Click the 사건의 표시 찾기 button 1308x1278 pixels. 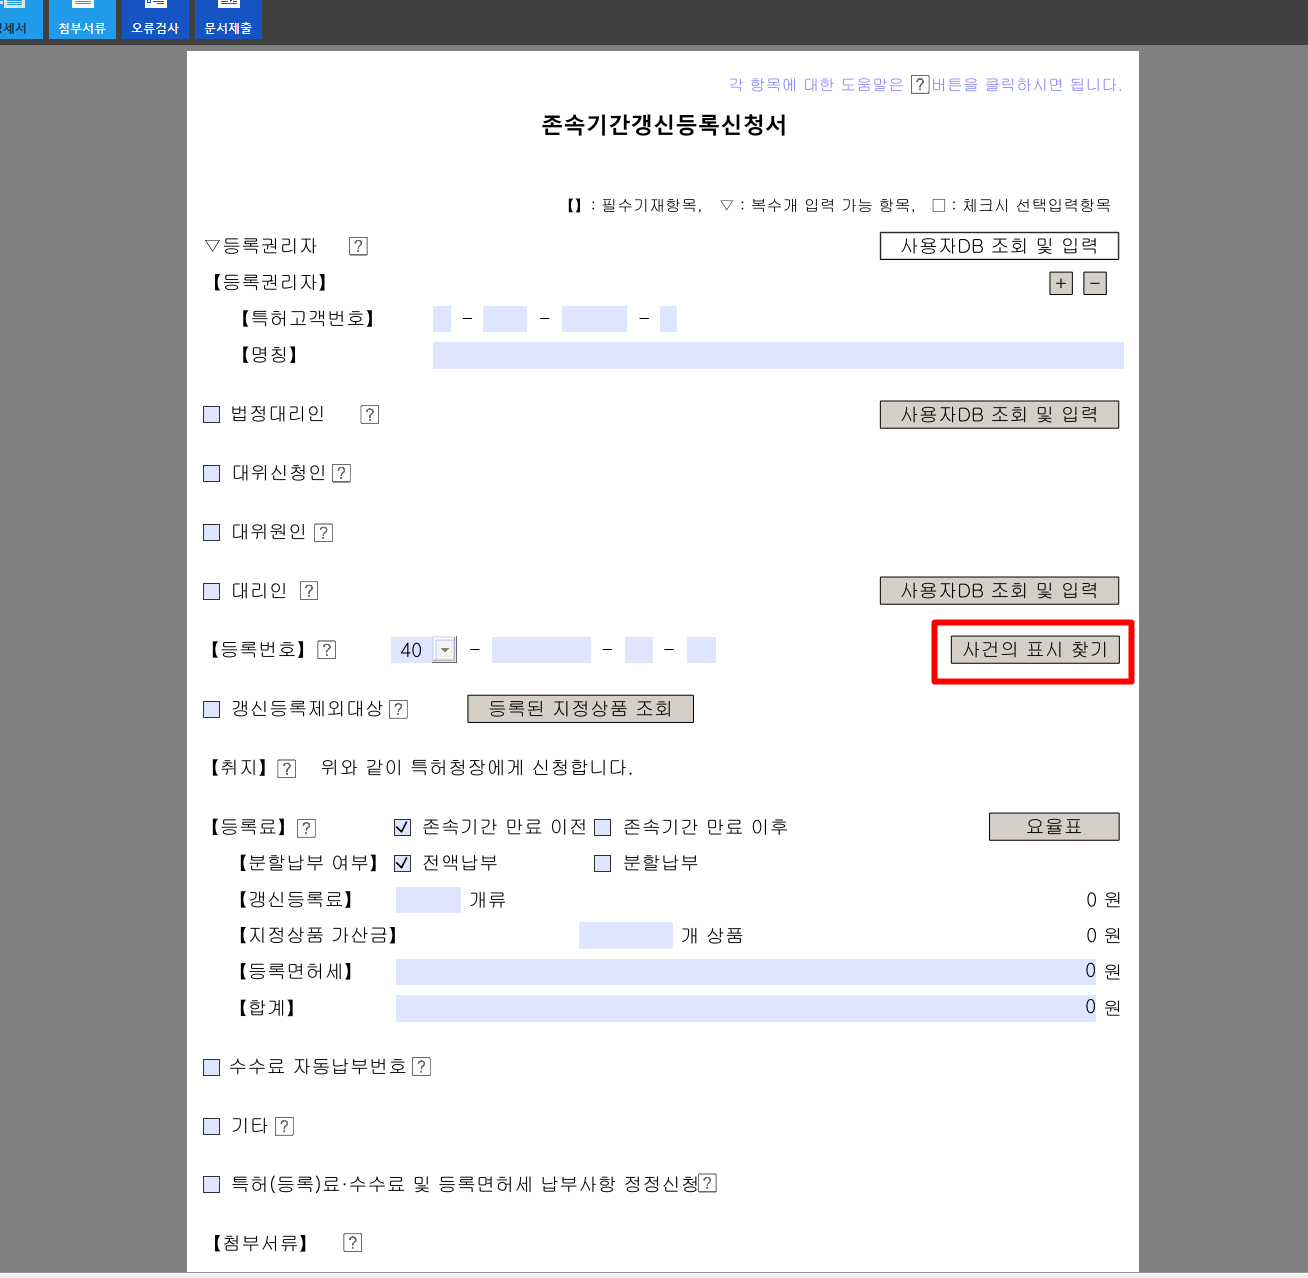tap(1034, 649)
